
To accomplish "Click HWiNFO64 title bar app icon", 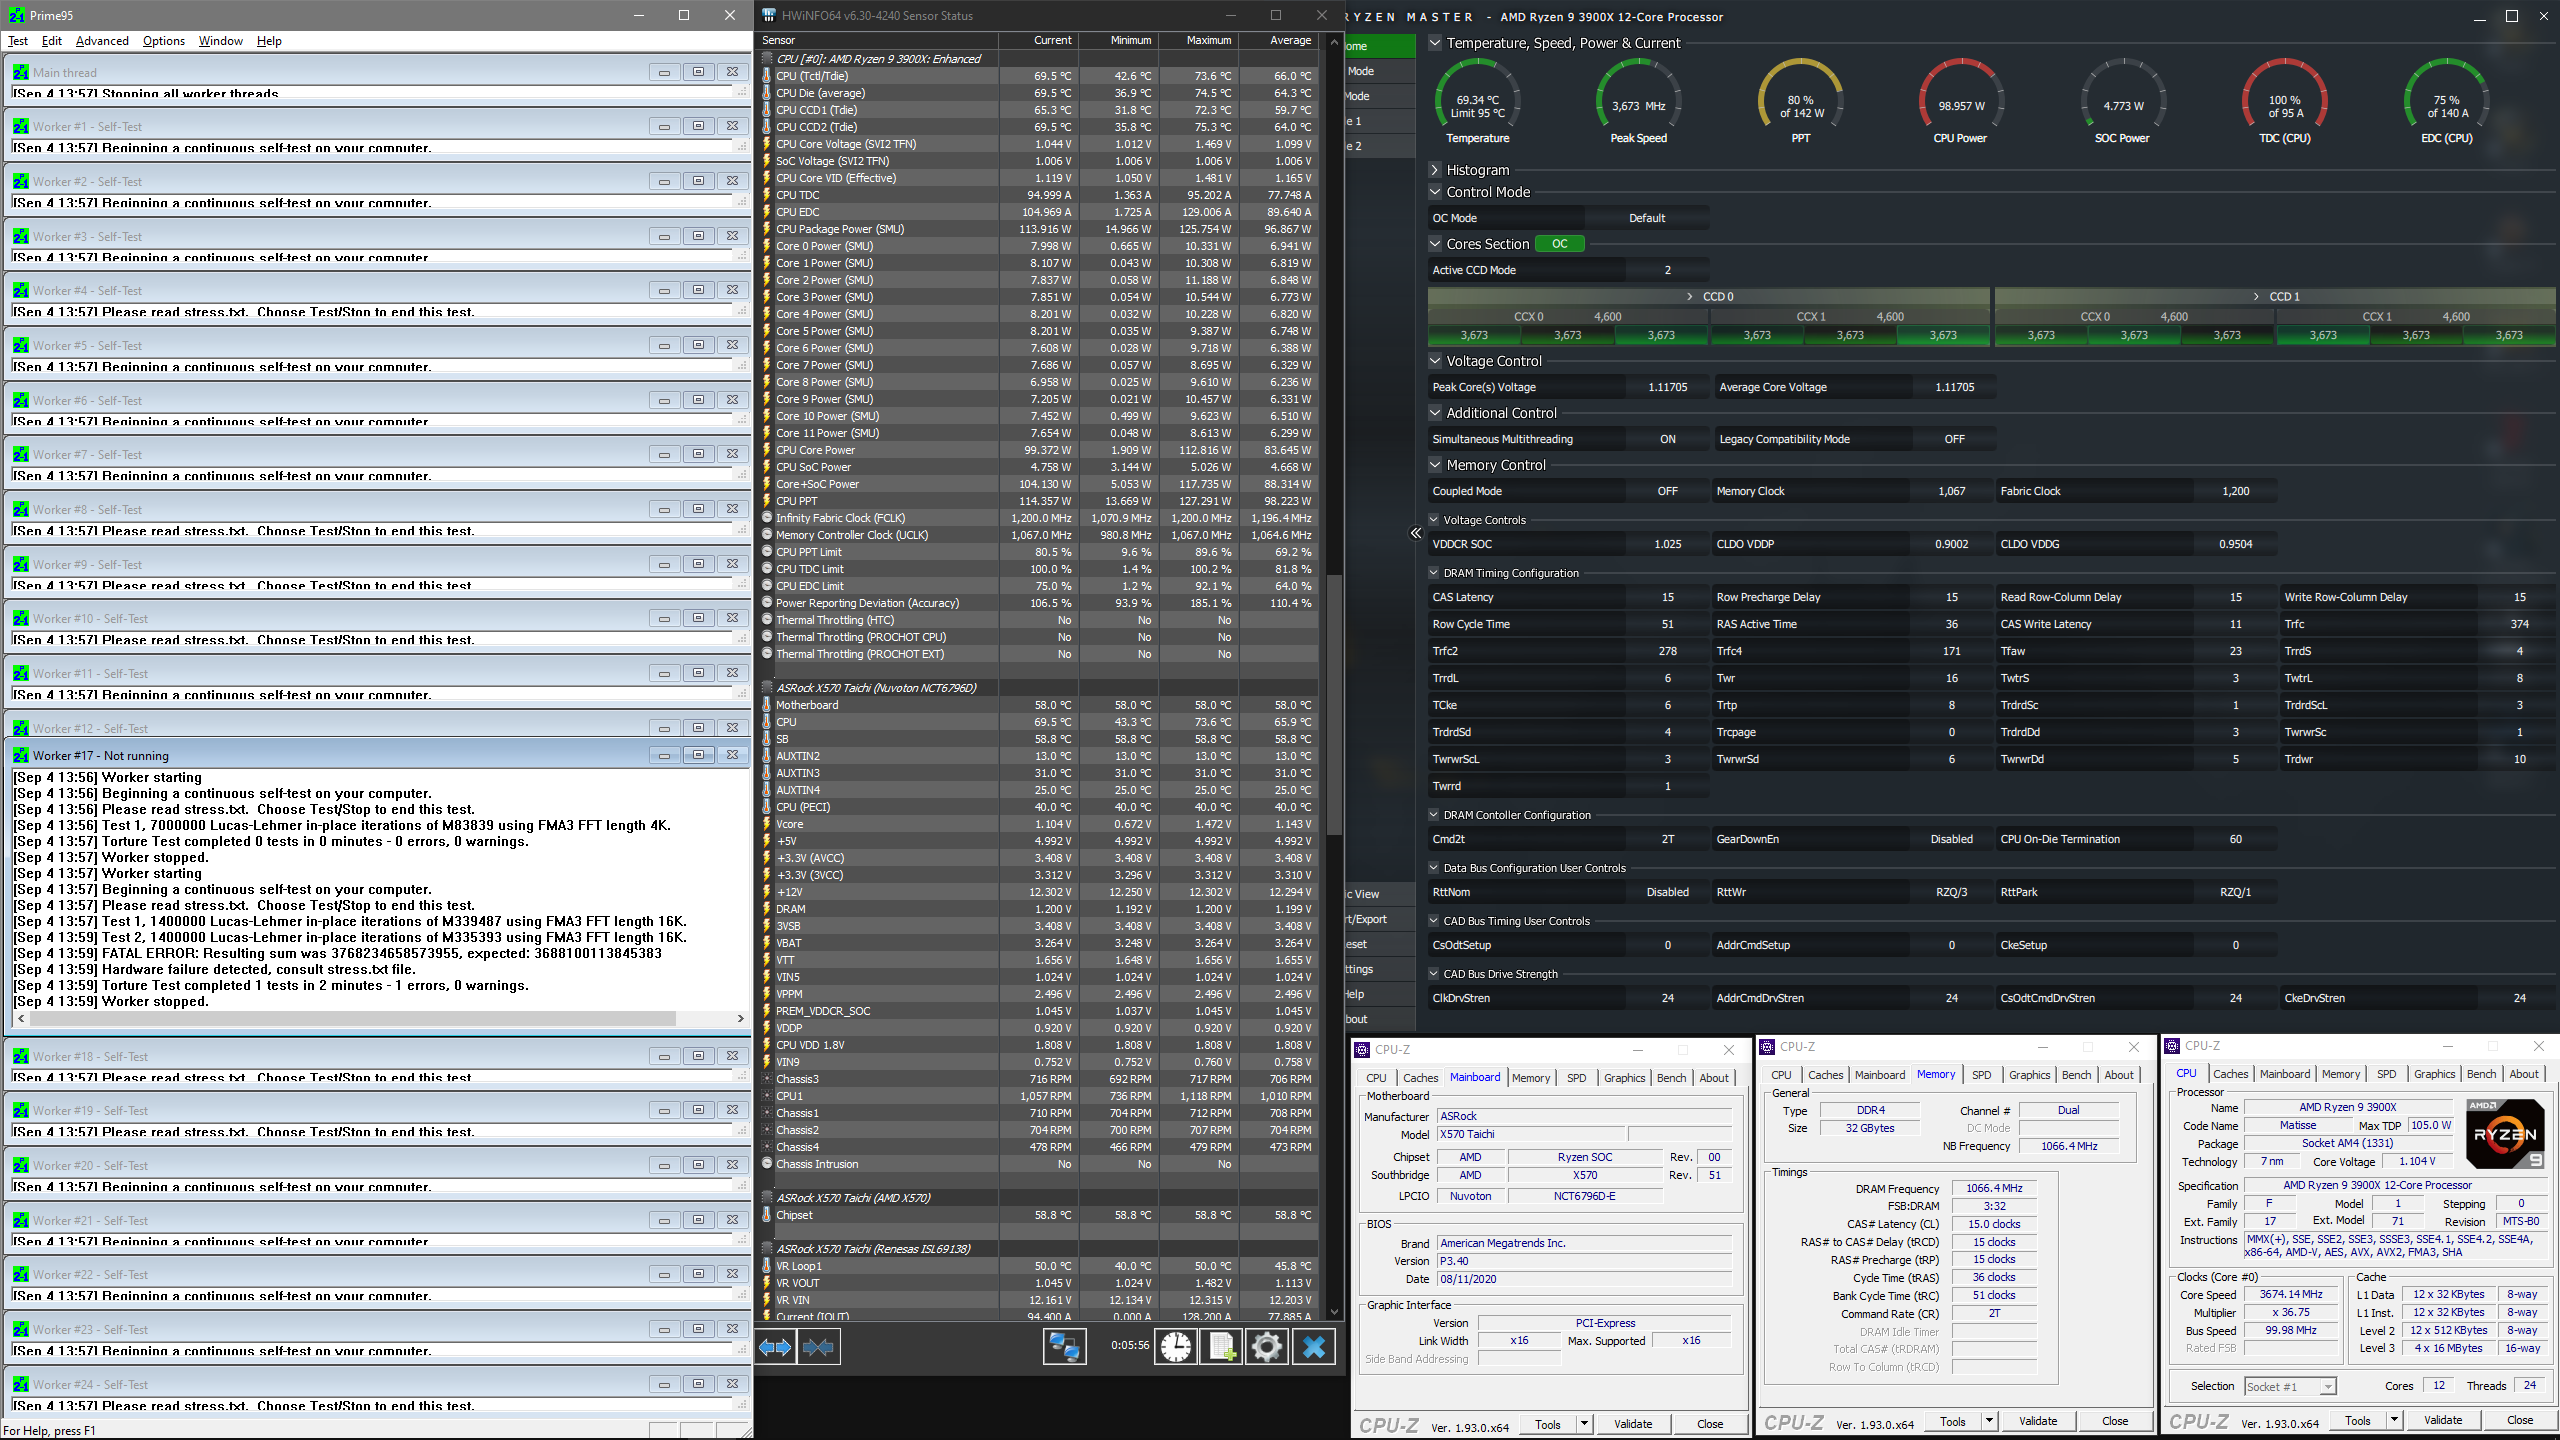I will 768,15.
